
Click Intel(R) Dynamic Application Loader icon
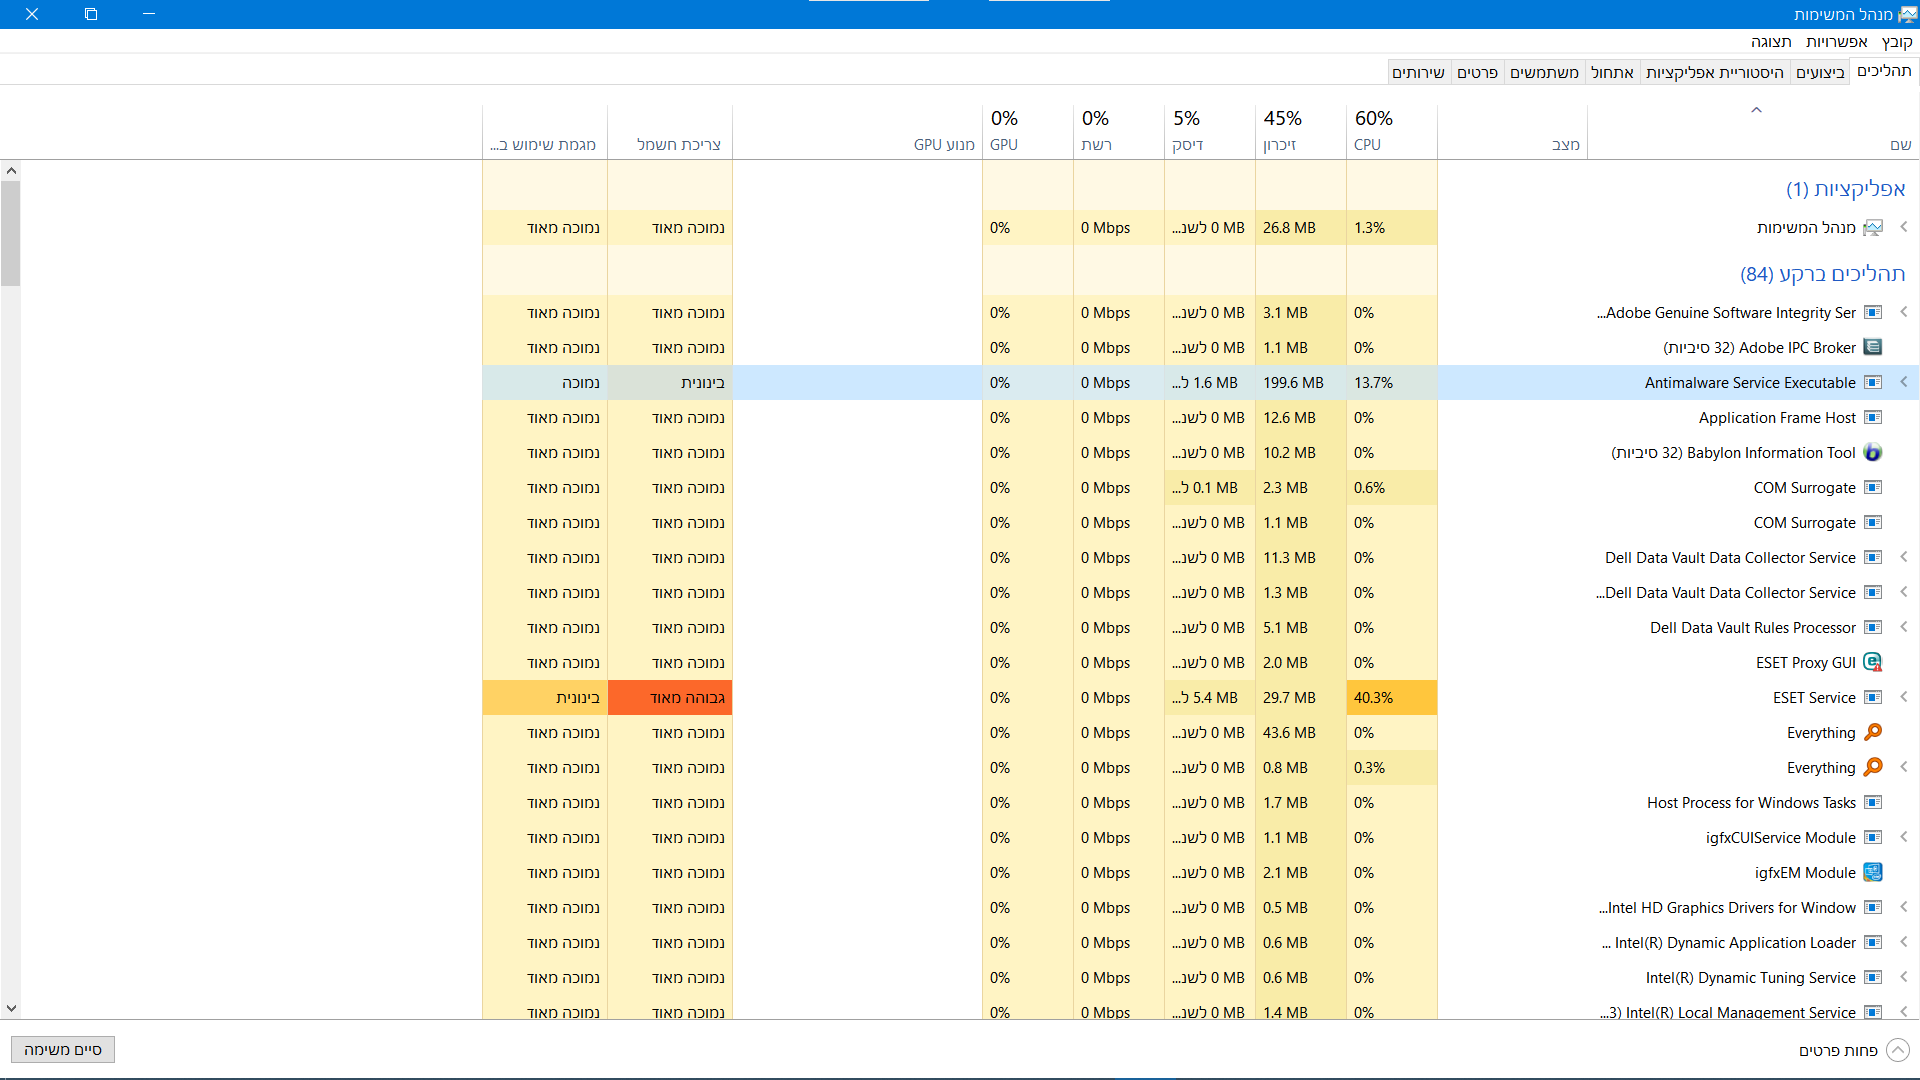[1873, 943]
